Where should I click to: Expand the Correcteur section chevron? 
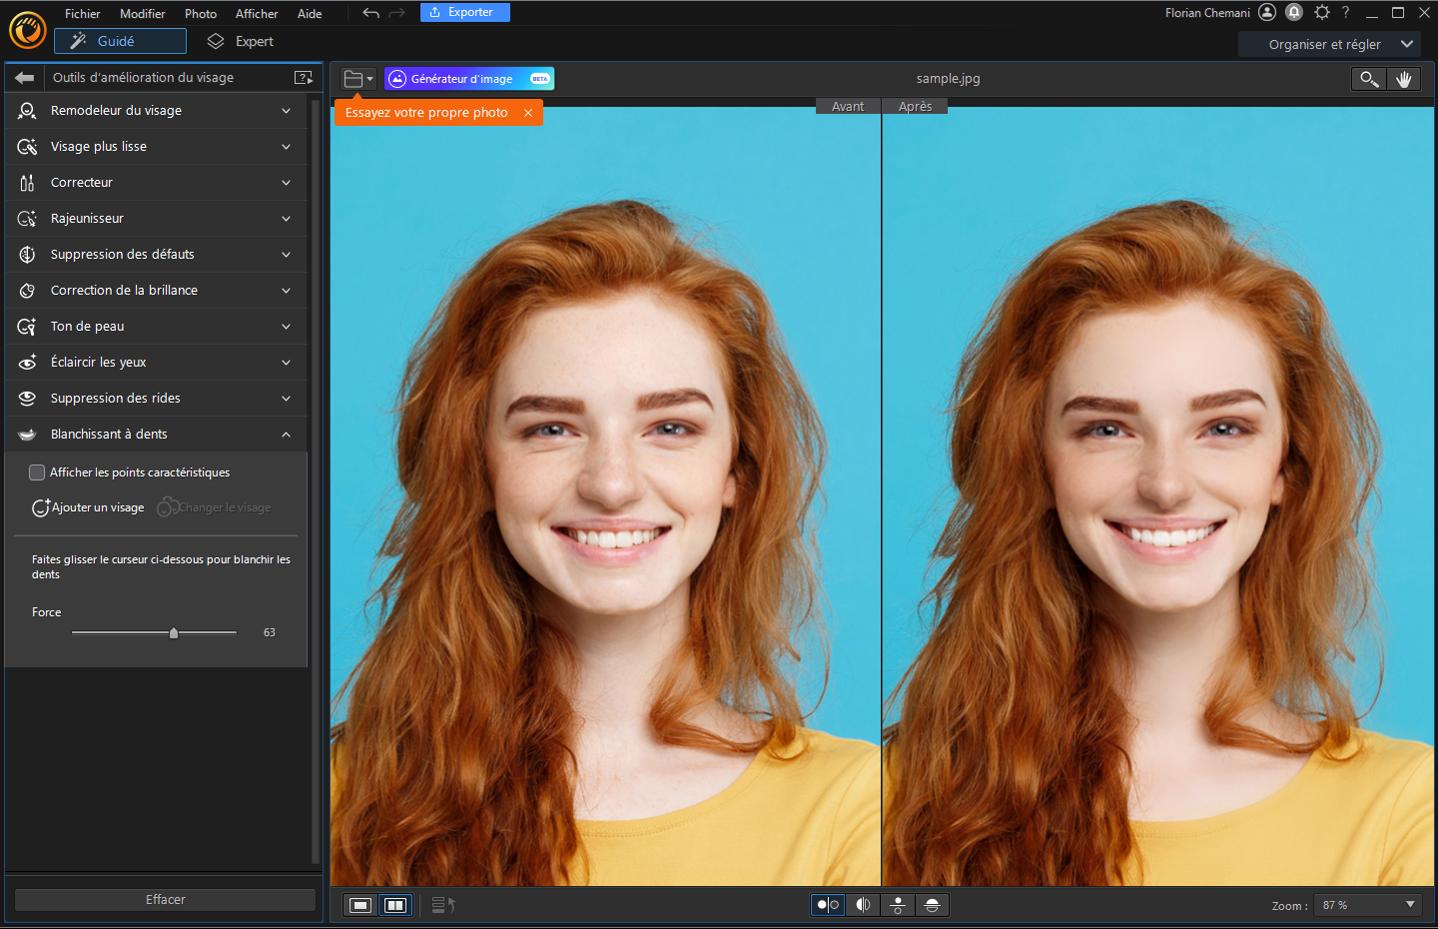tap(286, 183)
